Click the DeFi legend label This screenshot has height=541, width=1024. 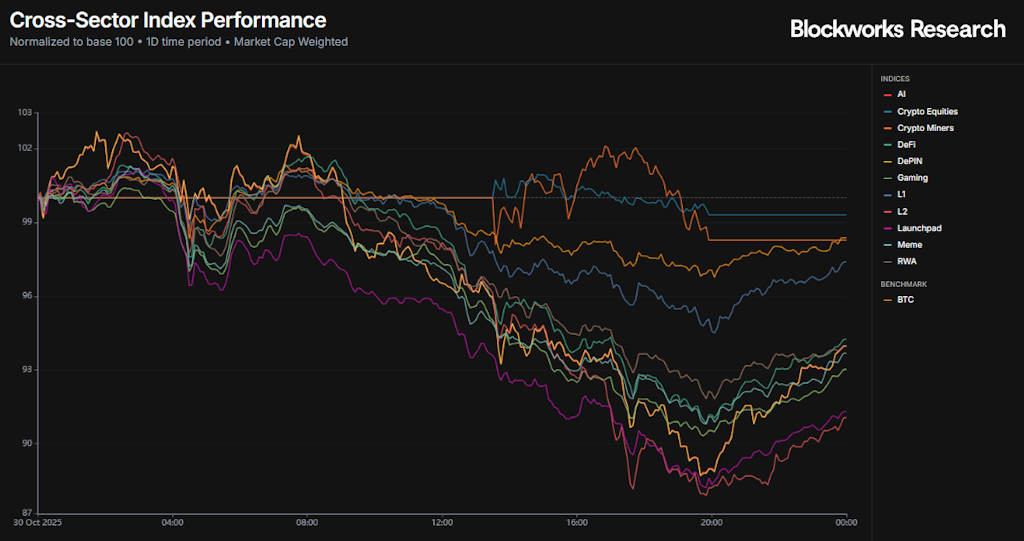click(x=905, y=145)
